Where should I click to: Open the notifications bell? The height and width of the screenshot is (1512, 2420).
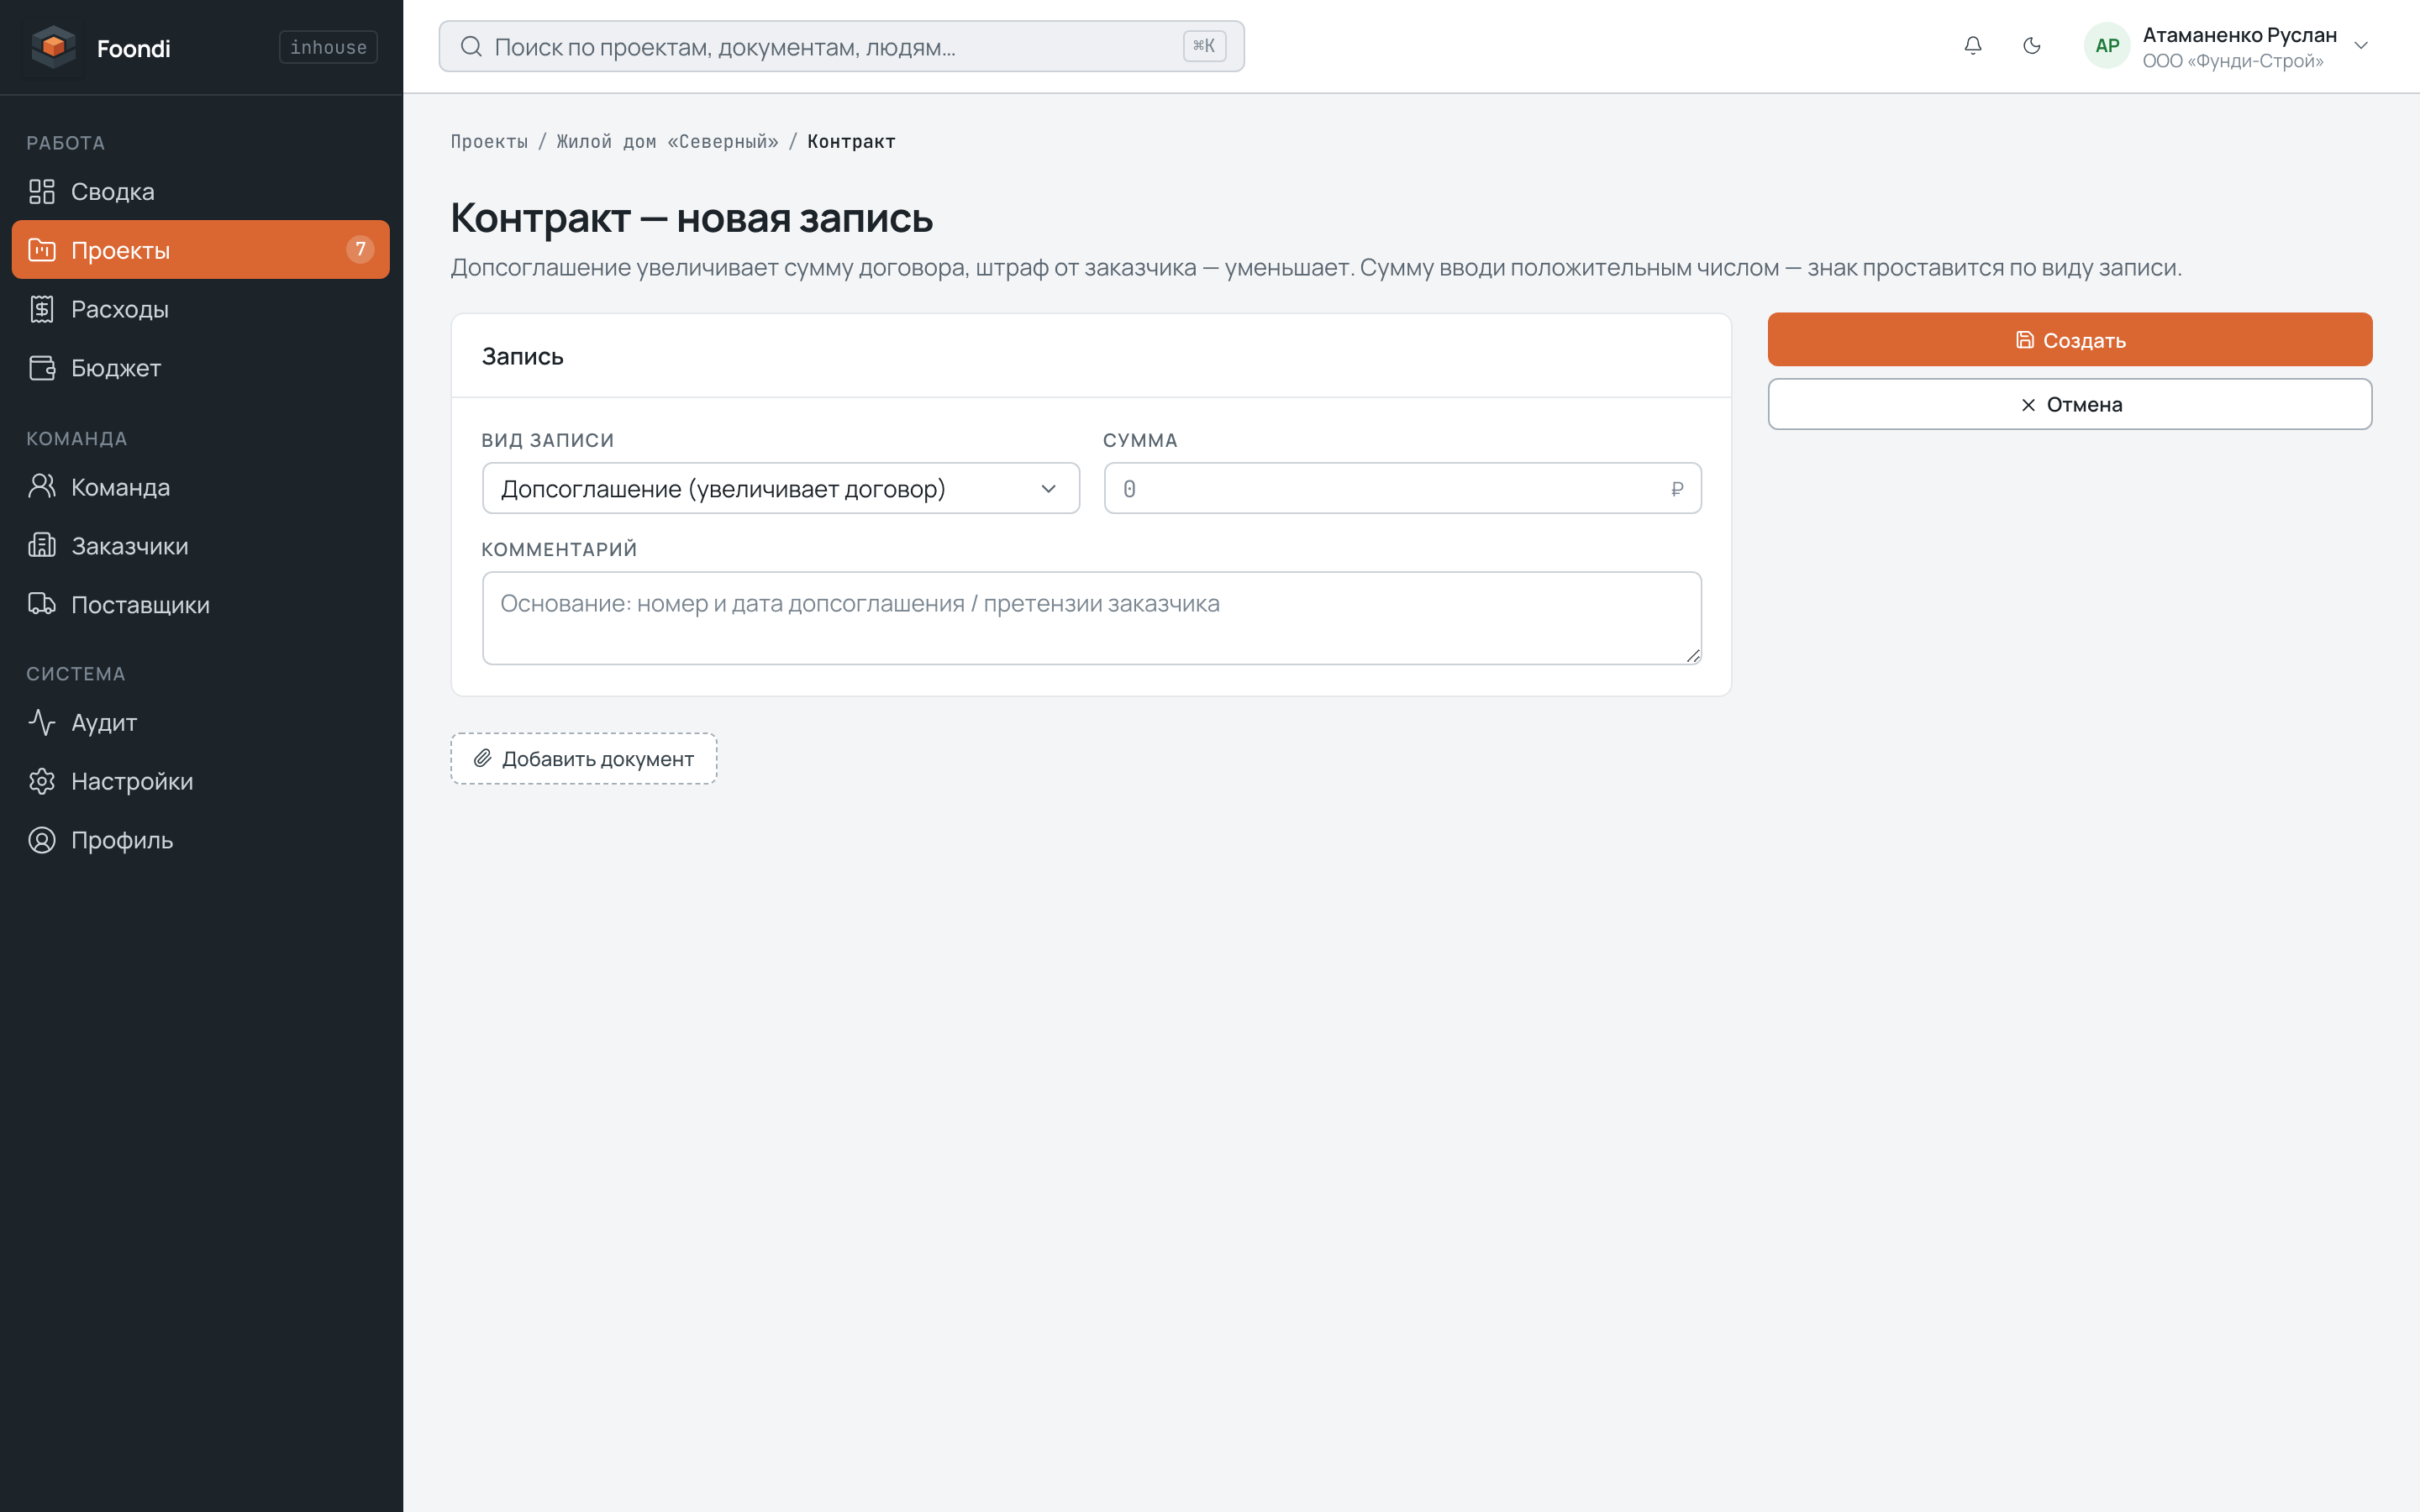(x=1972, y=46)
